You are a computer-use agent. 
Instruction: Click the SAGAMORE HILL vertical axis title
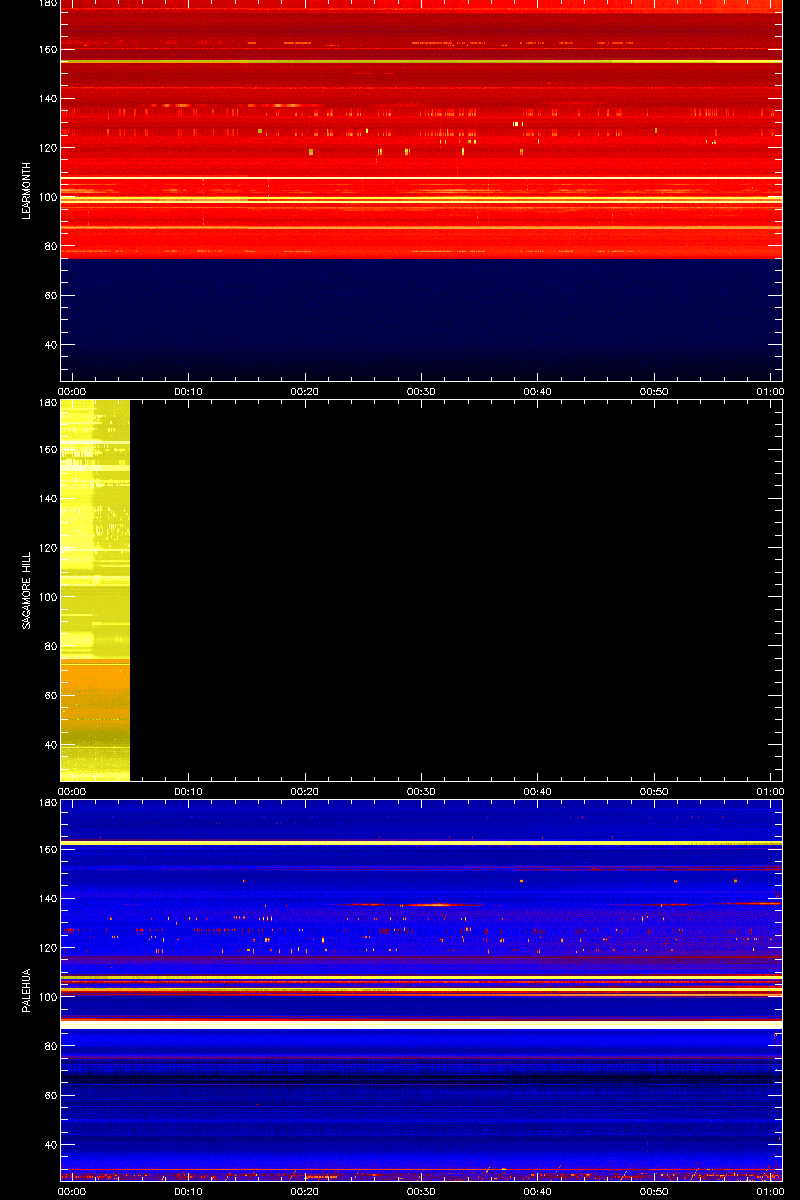coord(27,589)
